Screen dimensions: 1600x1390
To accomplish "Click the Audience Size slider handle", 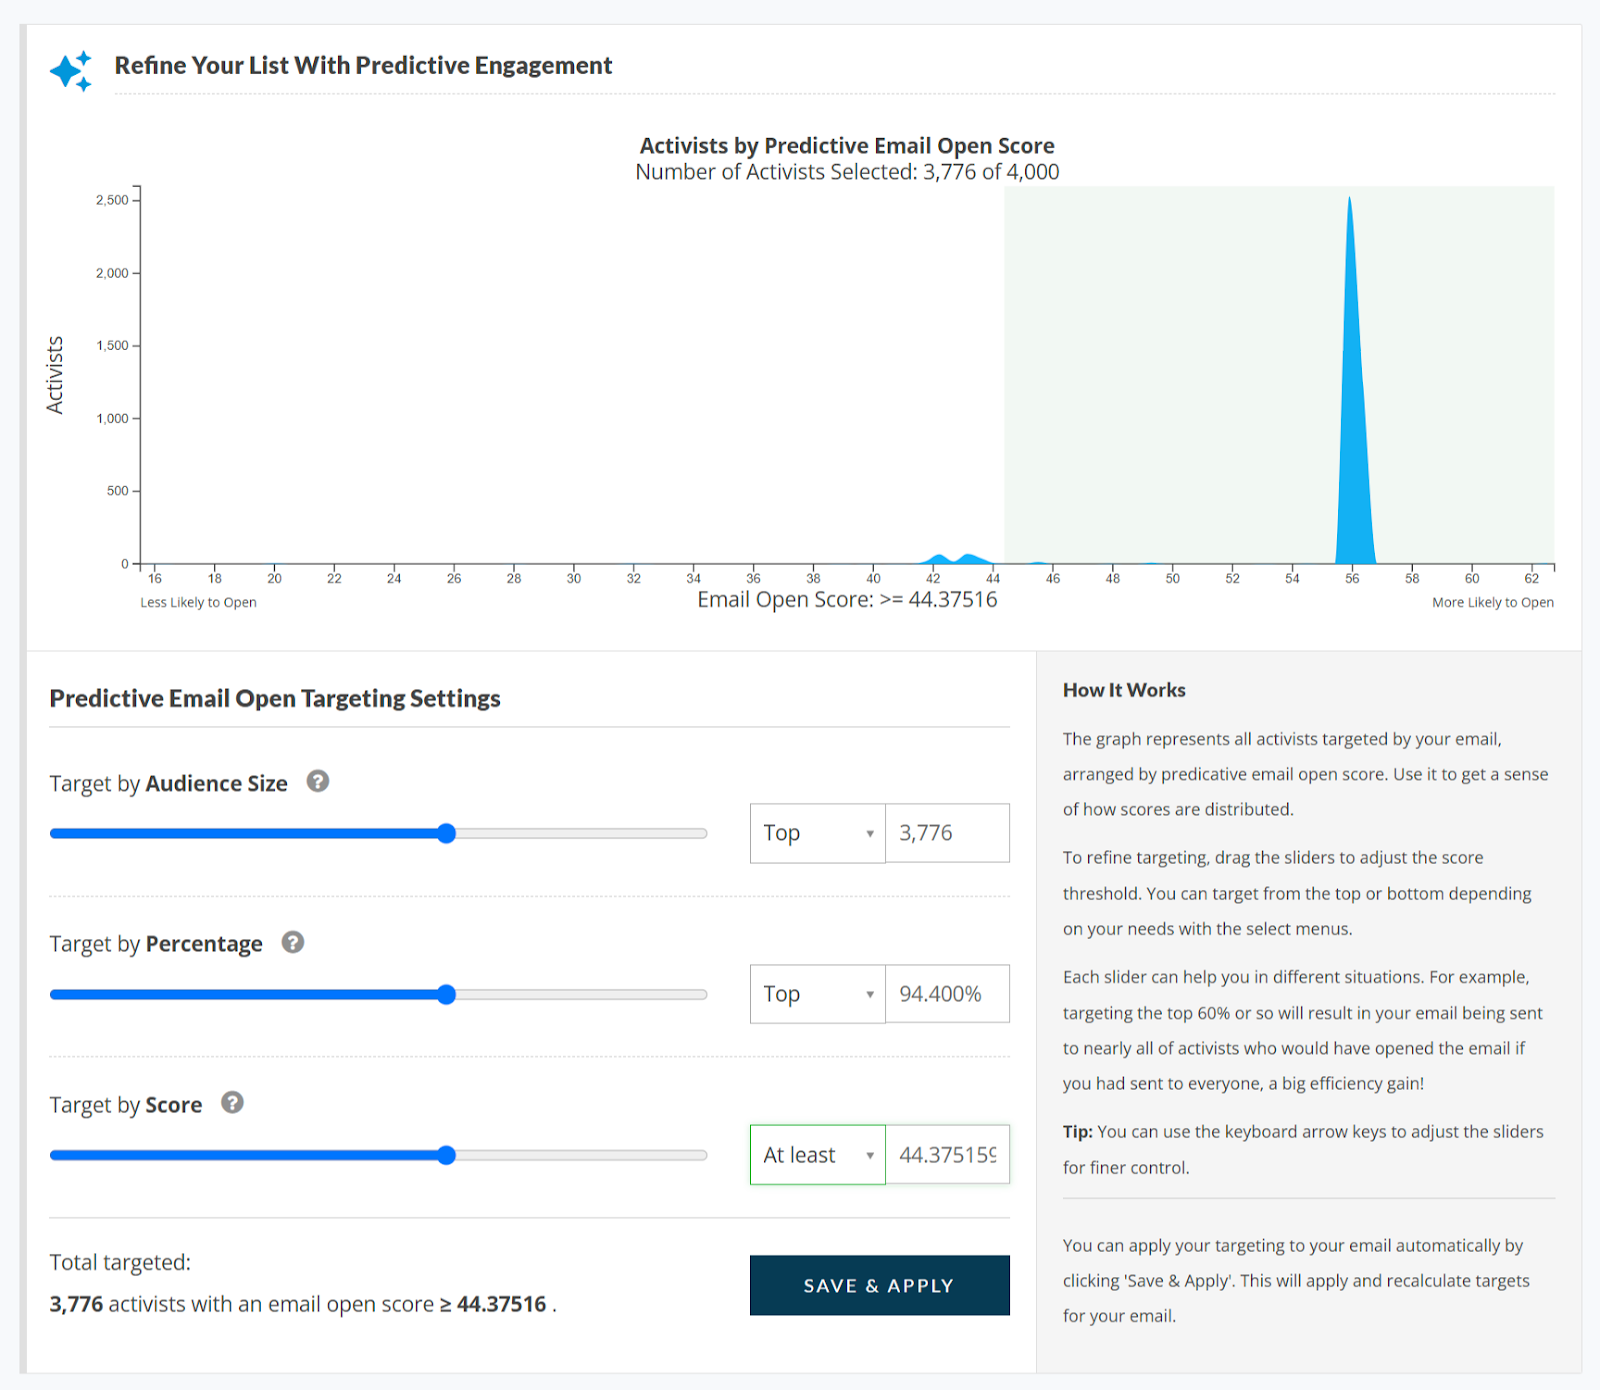I will [x=447, y=834].
